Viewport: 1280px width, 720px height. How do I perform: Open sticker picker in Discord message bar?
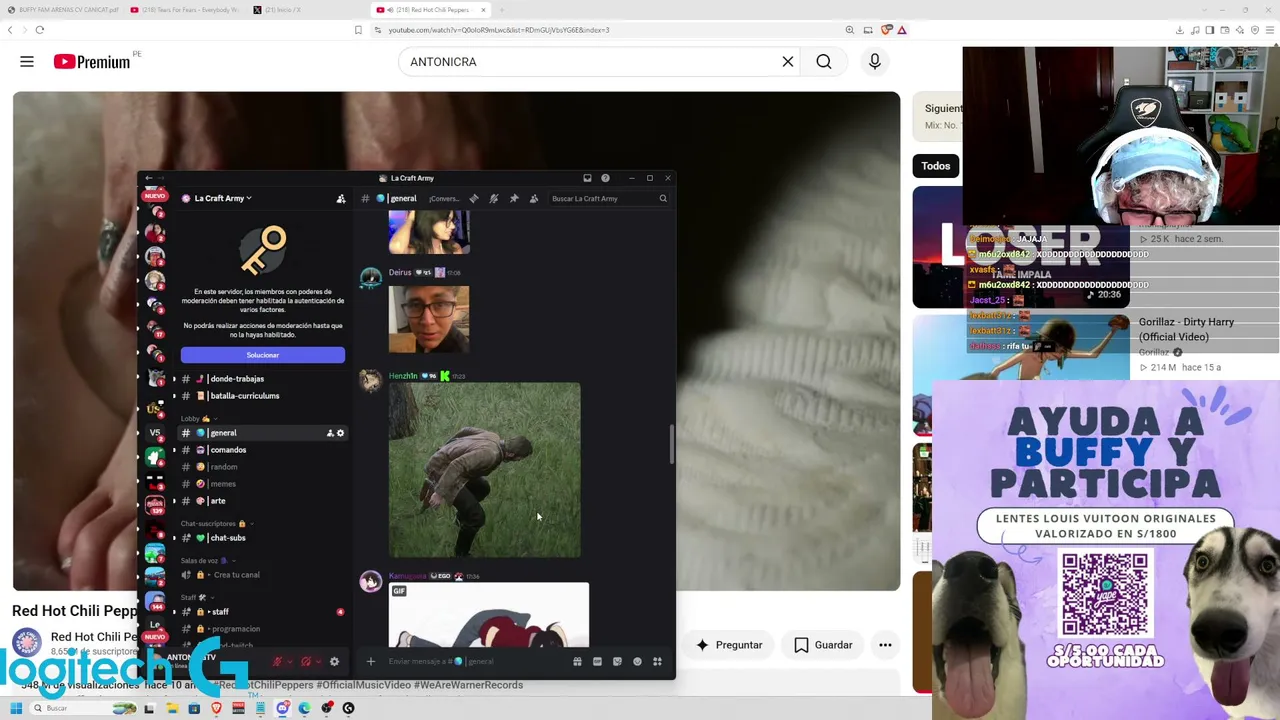click(x=617, y=661)
